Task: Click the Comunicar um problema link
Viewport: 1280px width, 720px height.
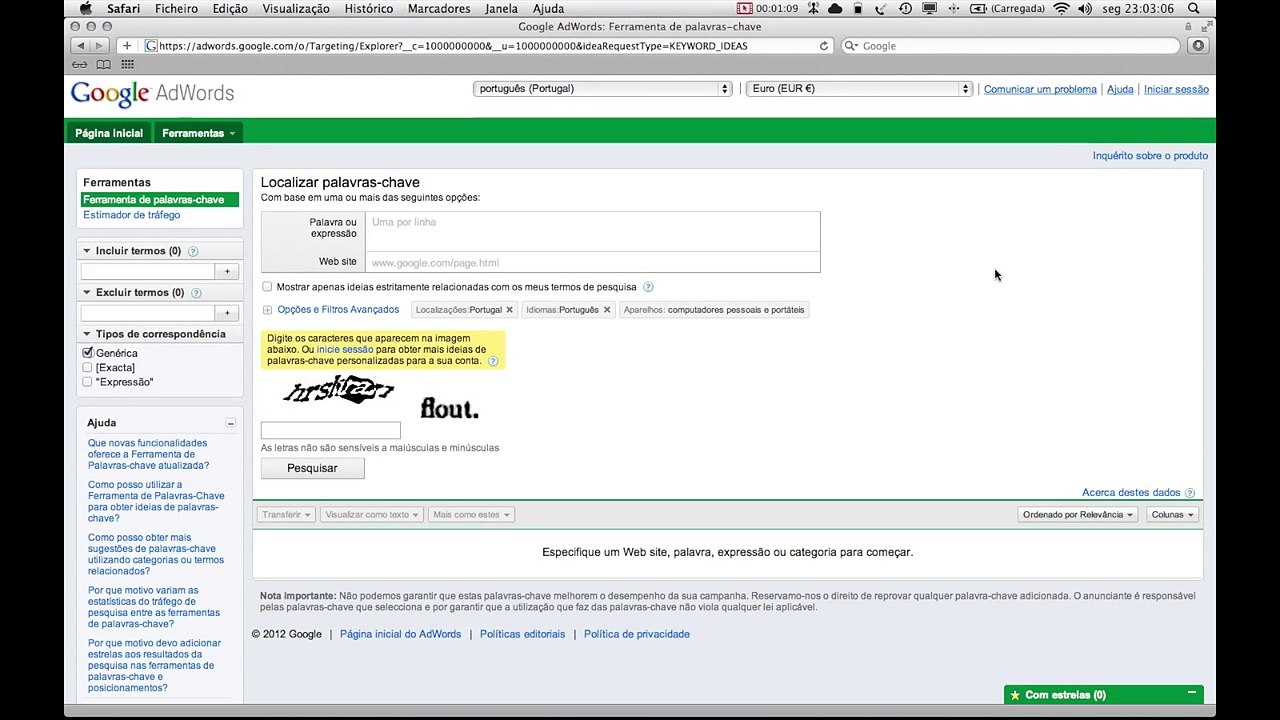Action: [1040, 89]
